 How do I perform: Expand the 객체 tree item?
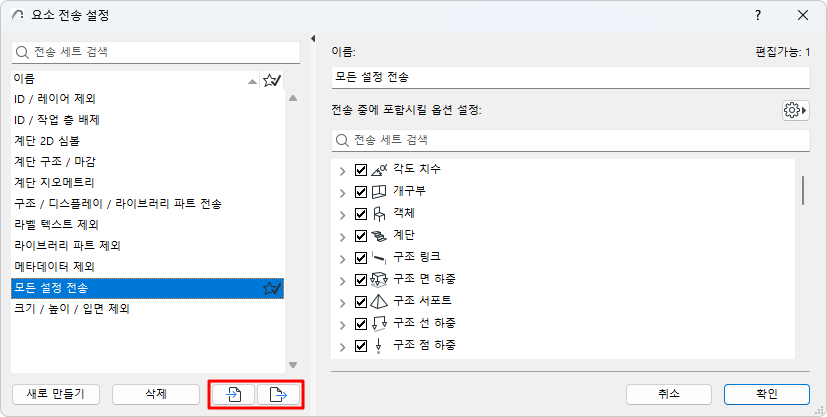click(x=343, y=214)
